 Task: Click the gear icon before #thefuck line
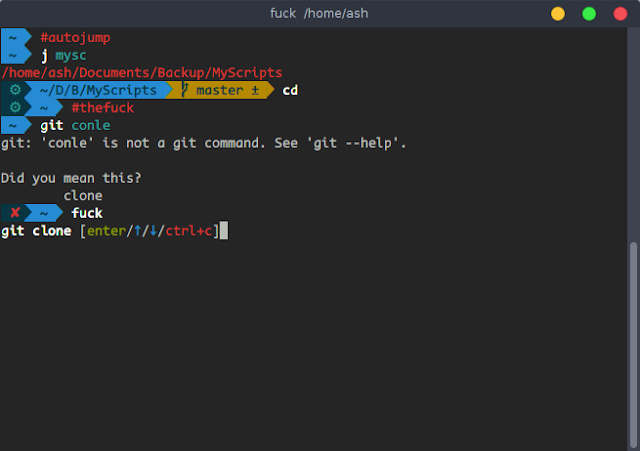coord(15,107)
